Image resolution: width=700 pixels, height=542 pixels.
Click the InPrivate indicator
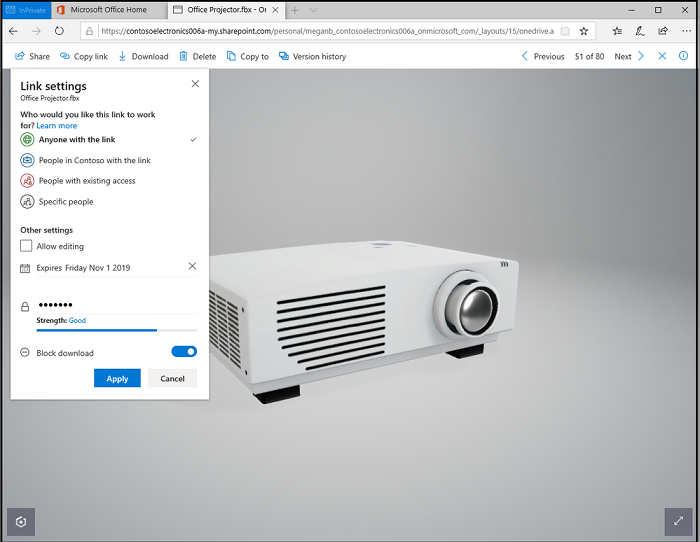[x=27, y=10]
